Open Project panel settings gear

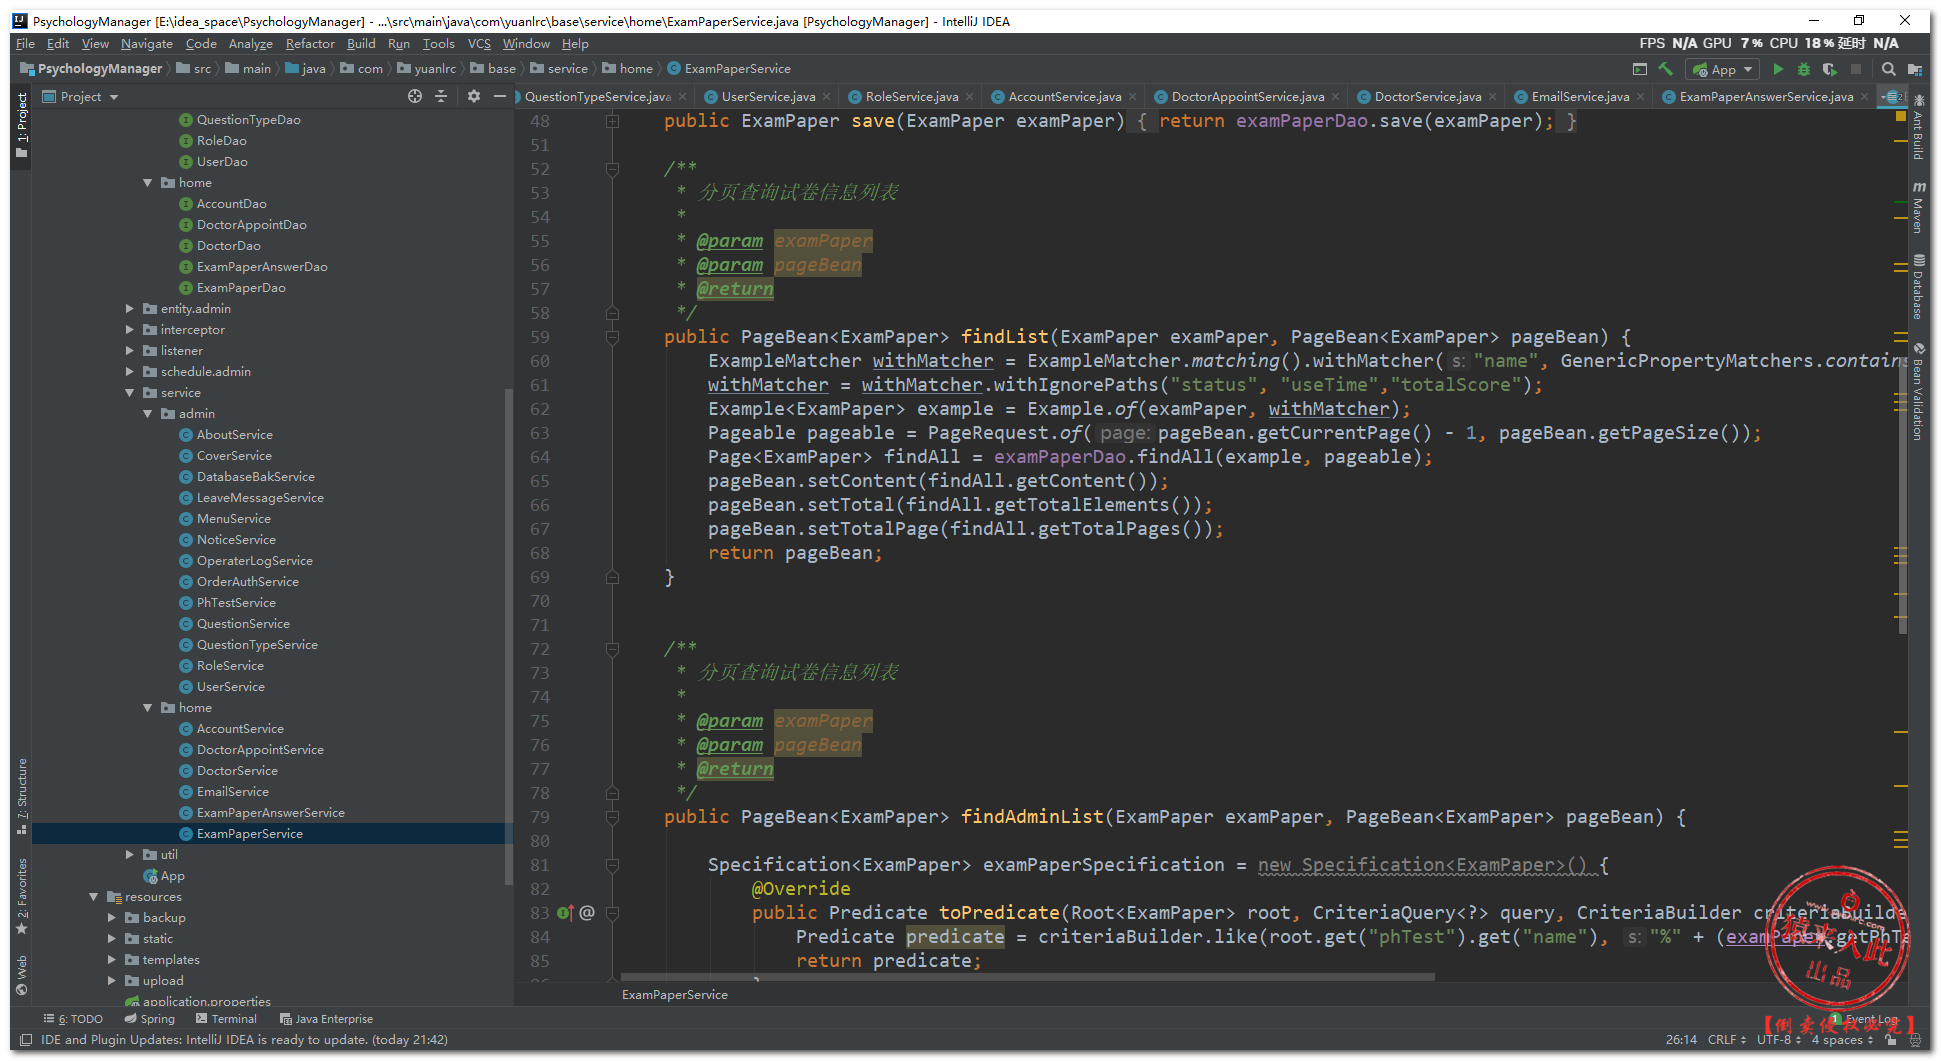(473, 96)
